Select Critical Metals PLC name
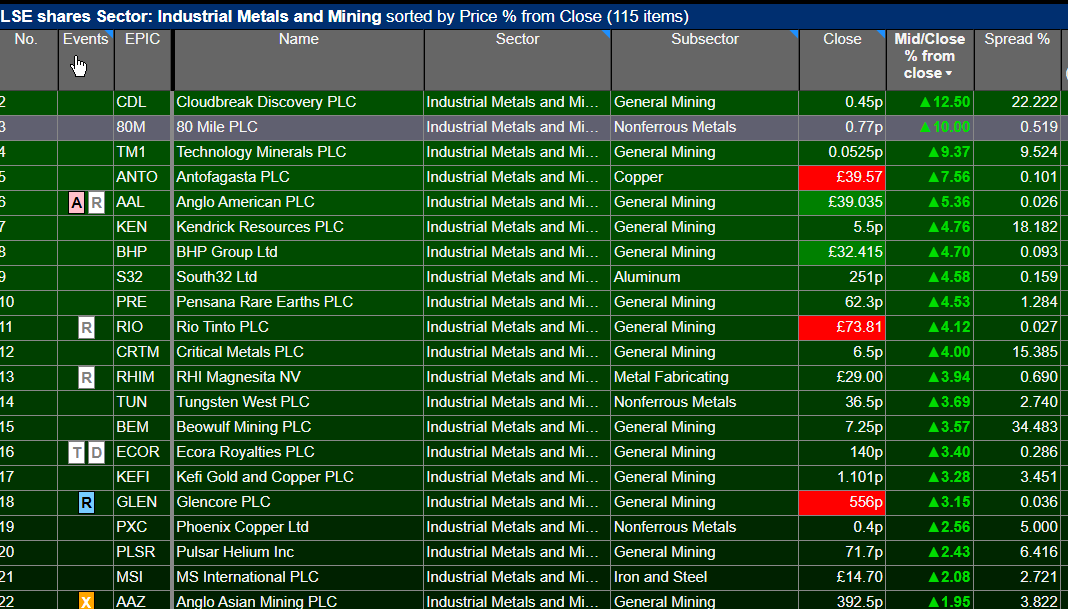The width and height of the screenshot is (1068, 609). [x=240, y=352]
